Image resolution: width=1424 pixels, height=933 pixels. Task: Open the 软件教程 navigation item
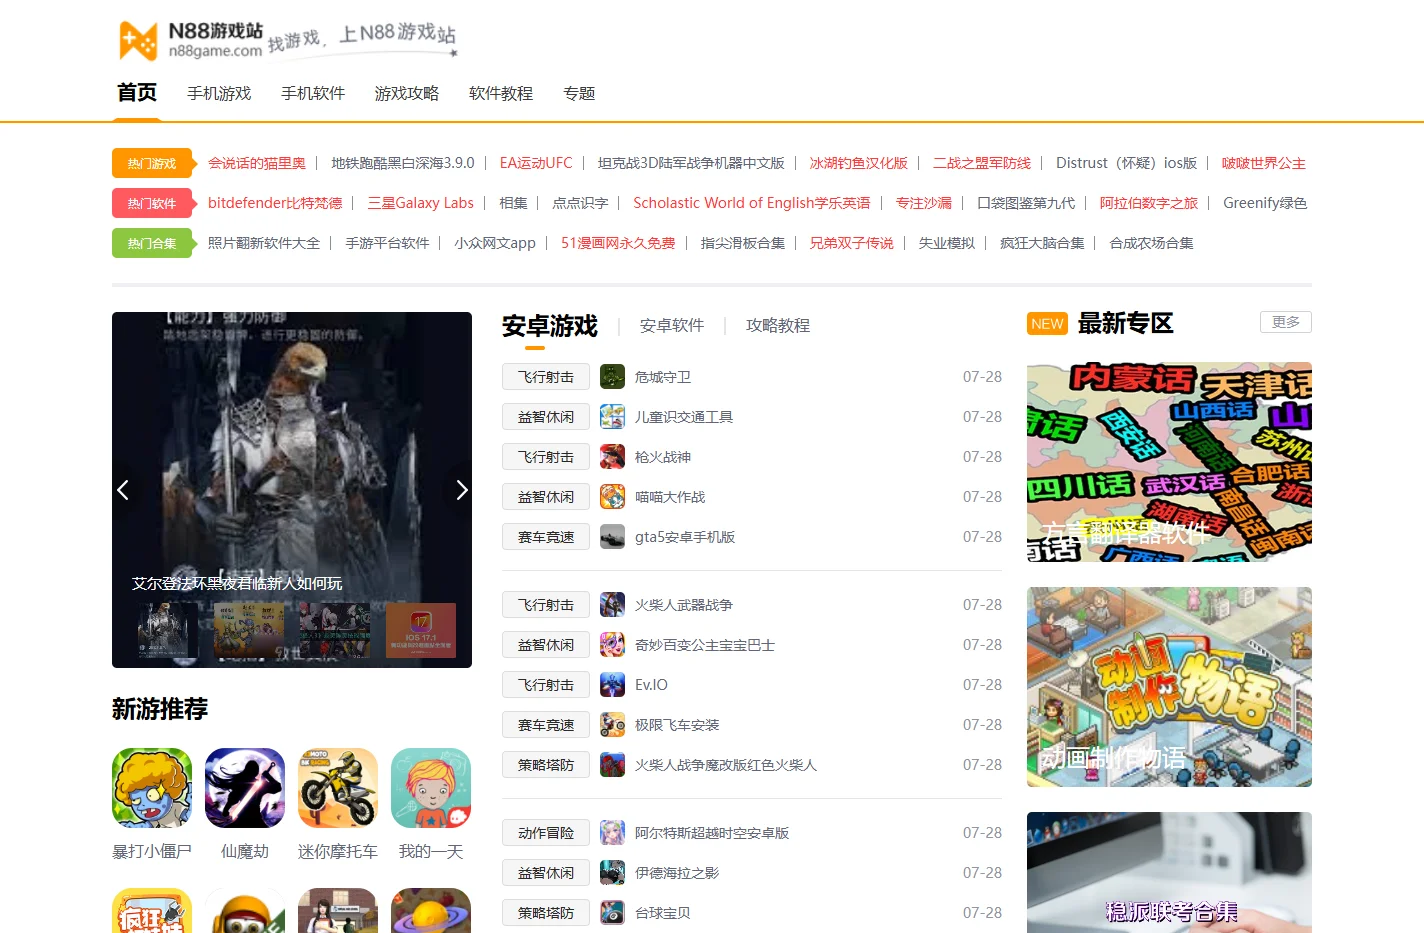point(501,93)
